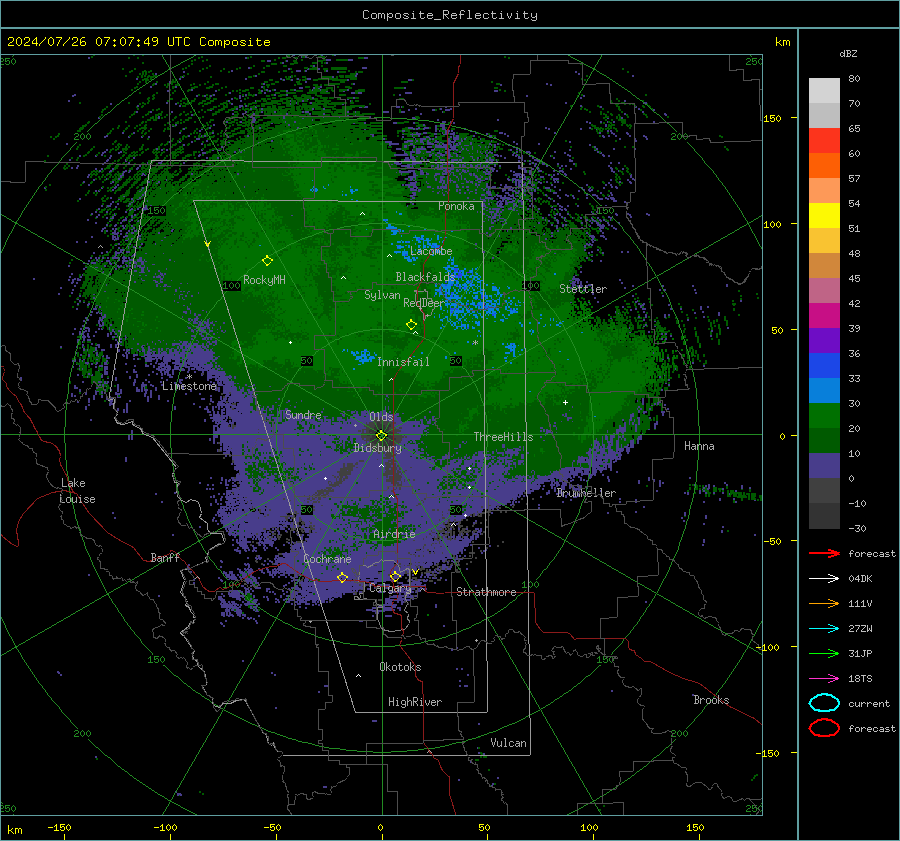Click the magenta 18TS arrow legend icon
Screen dimensions: 900x841
(x=824, y=679)
